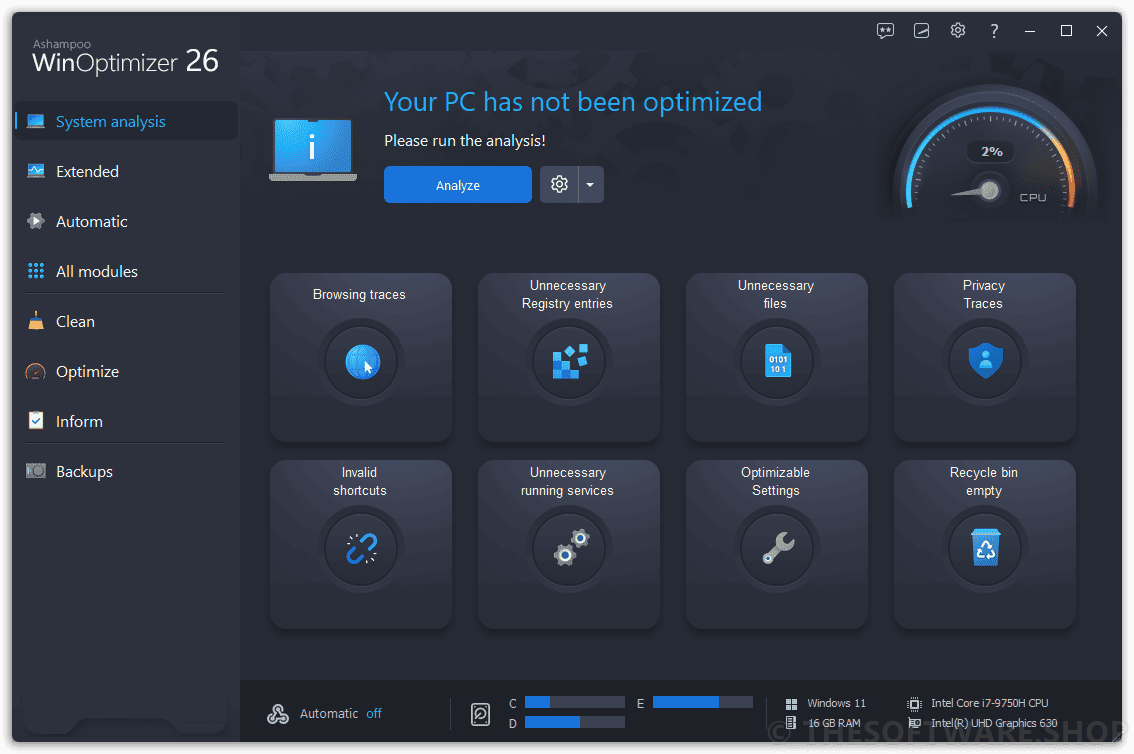Open the feedback chat icon in title bar
The height and width of the screenshot is (754, 1134).
884,31
